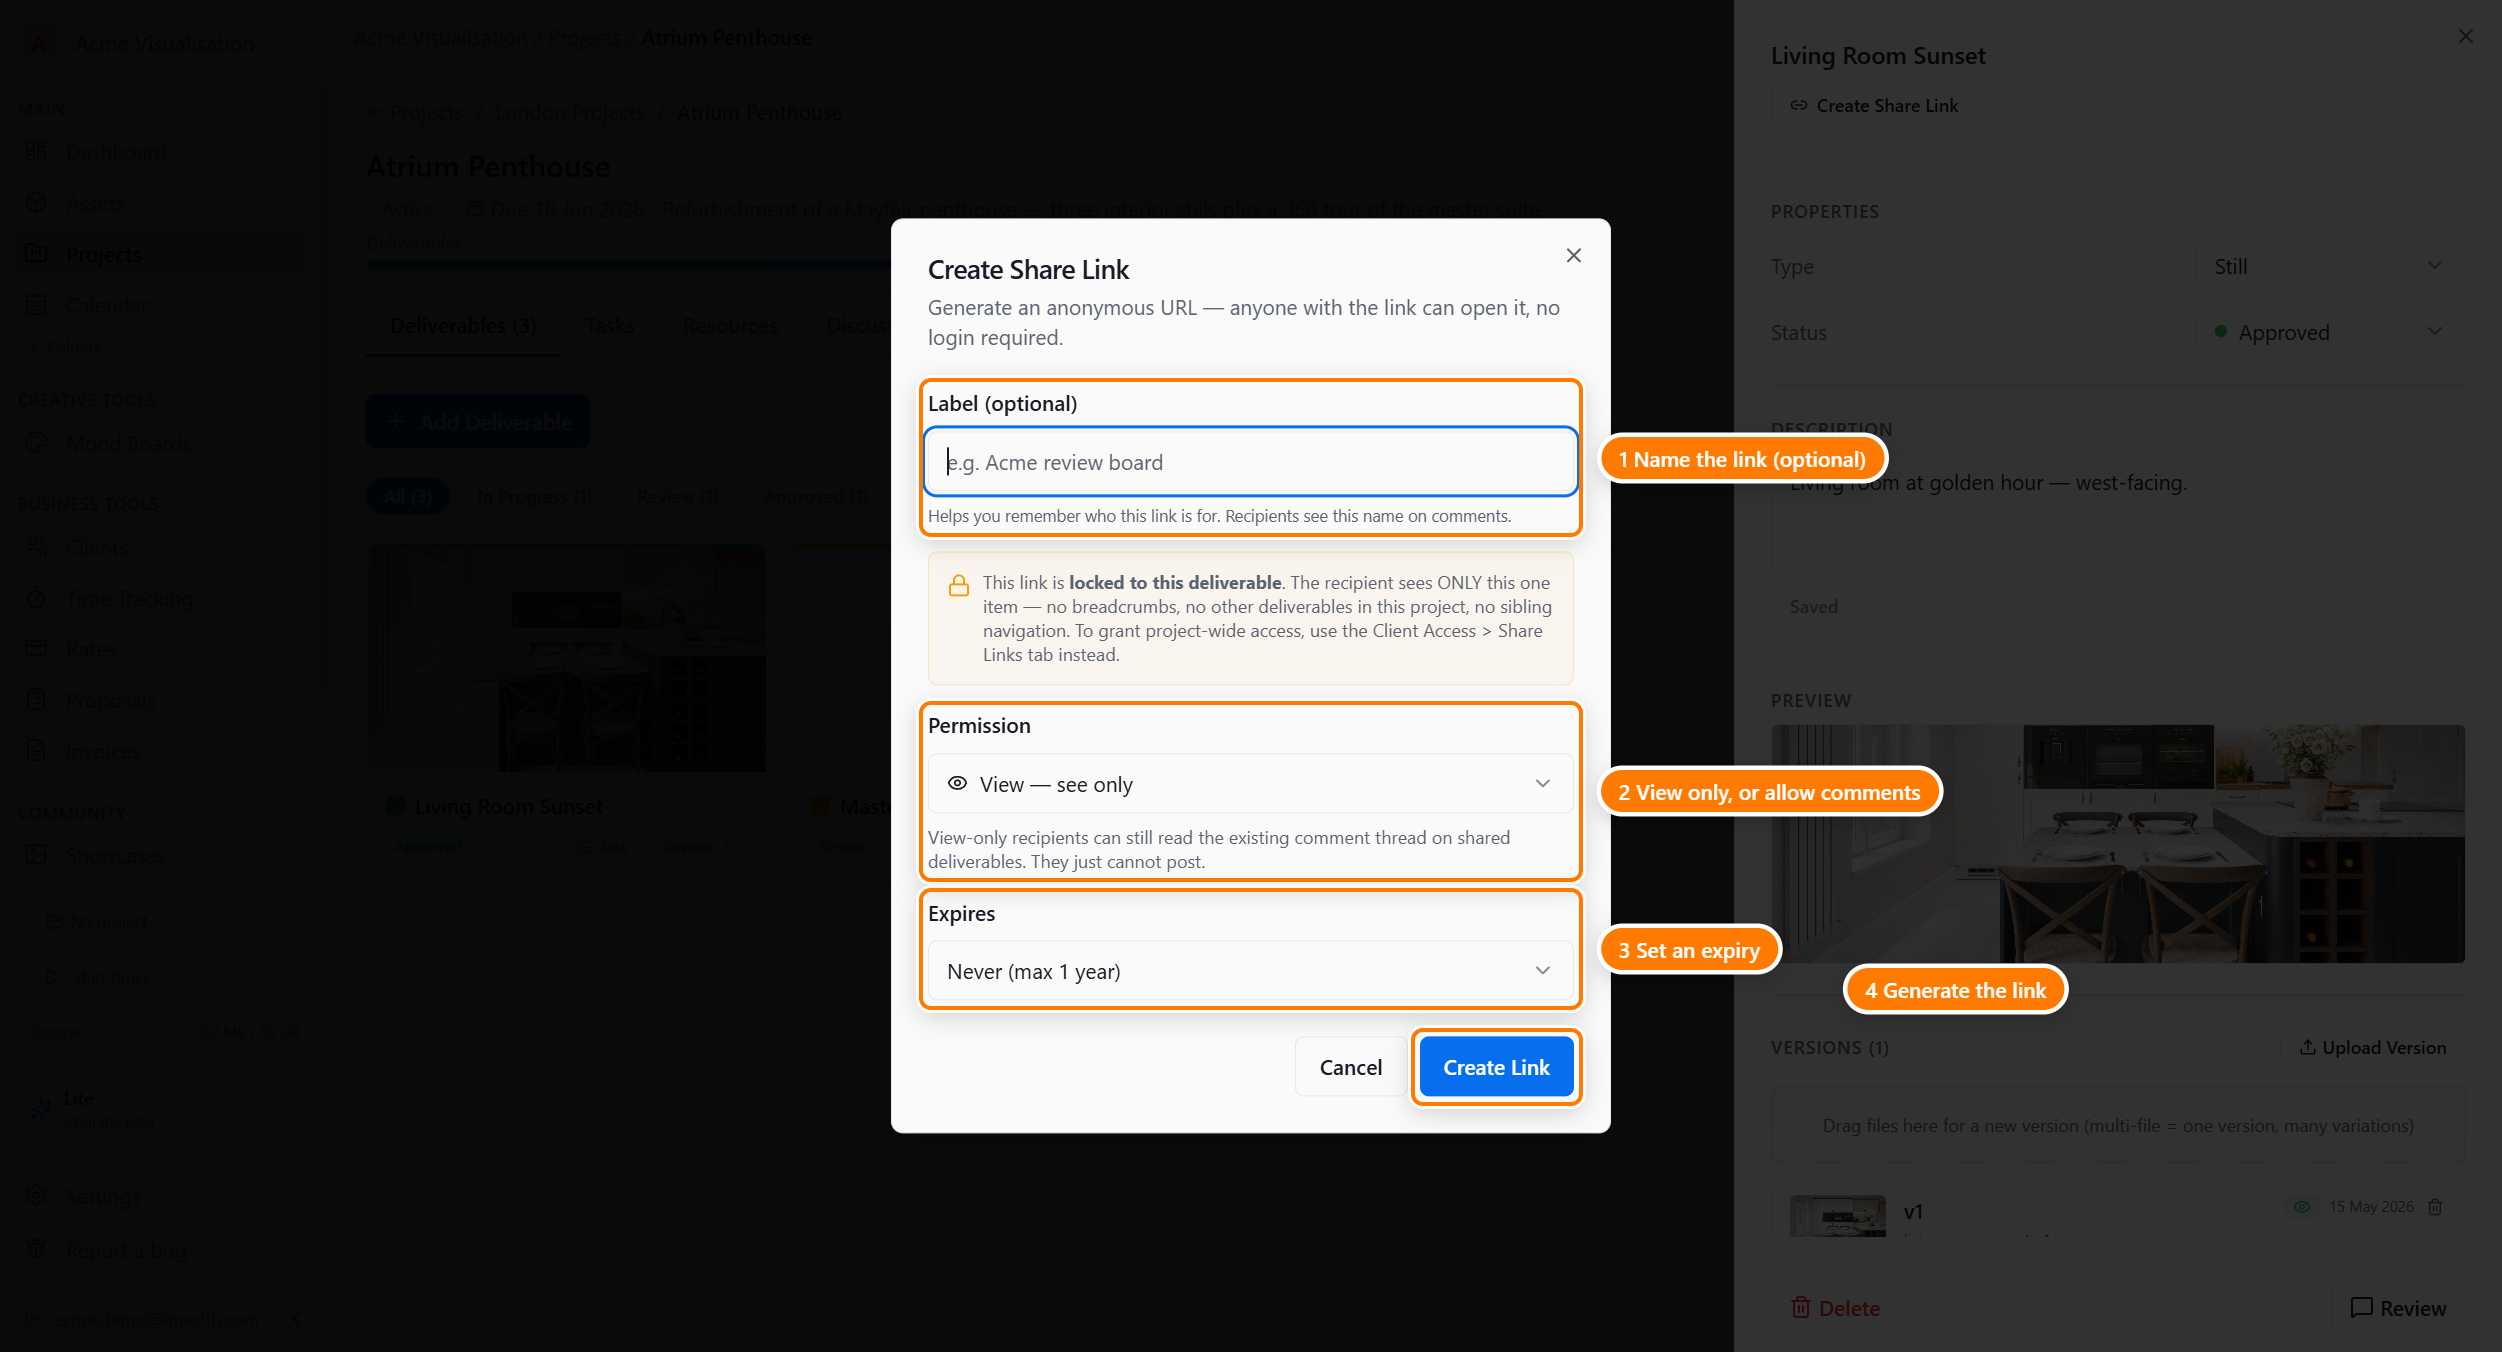Select No project in timer widget
Image resolution: width=2502 pixels, height=1352 pixels.
[97, 922]
